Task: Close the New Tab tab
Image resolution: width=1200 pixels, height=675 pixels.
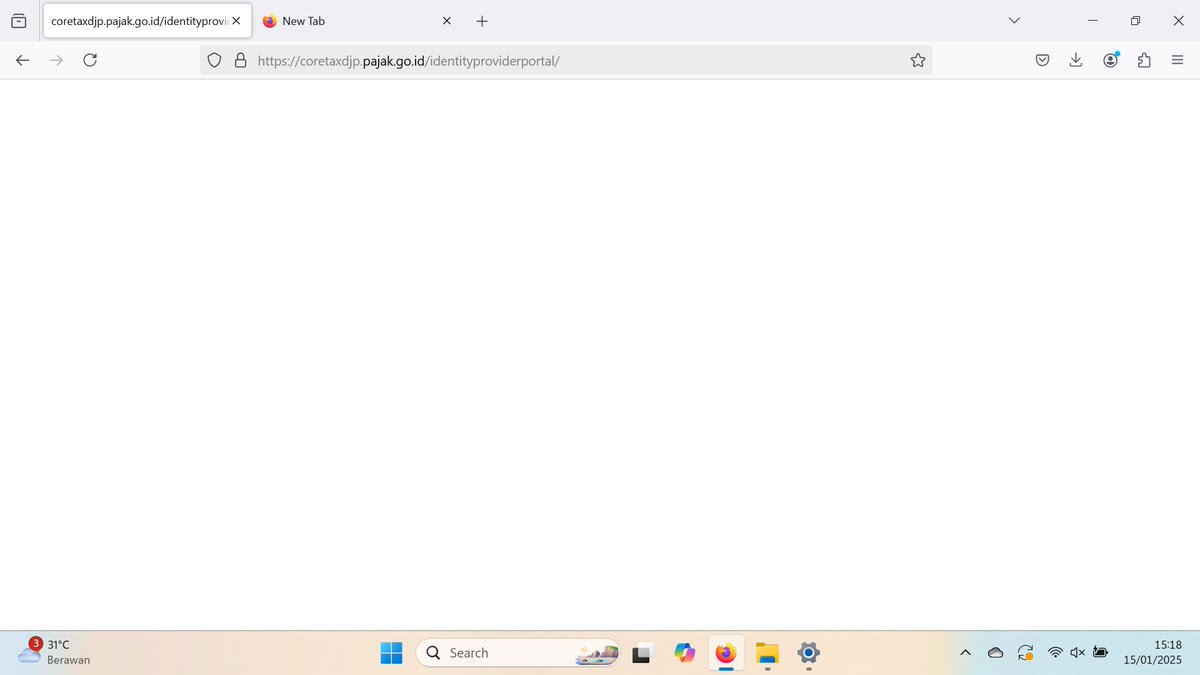Action: pos(446,20)
